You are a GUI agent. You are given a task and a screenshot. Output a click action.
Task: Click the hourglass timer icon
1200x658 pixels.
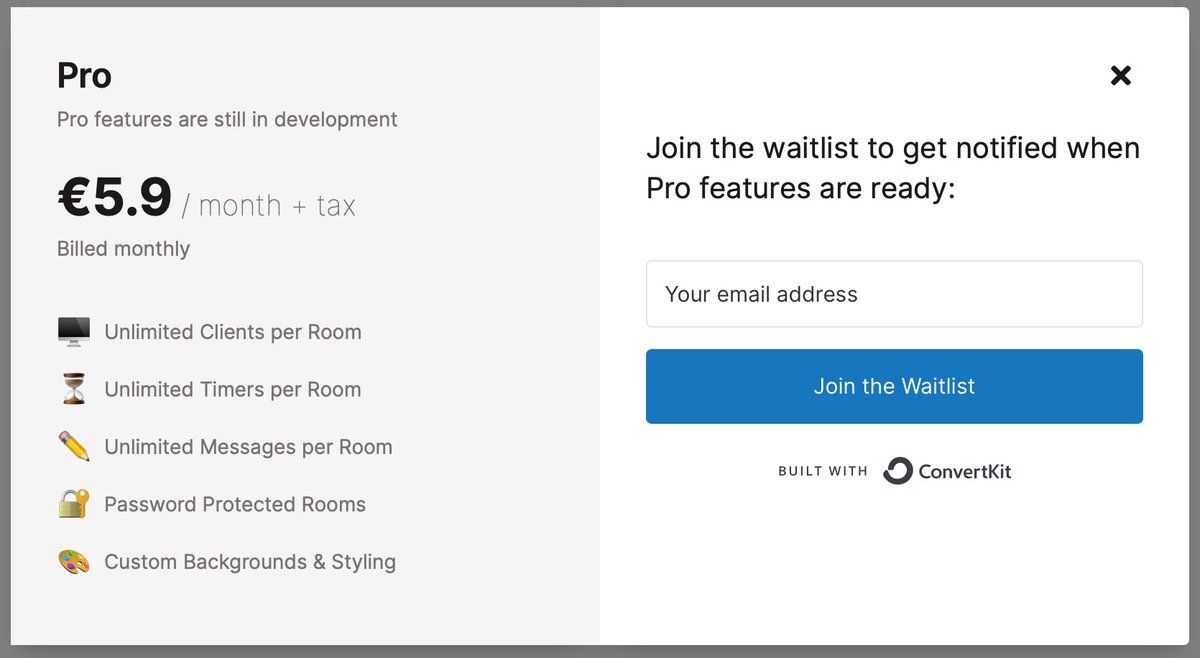pos(74,389)
